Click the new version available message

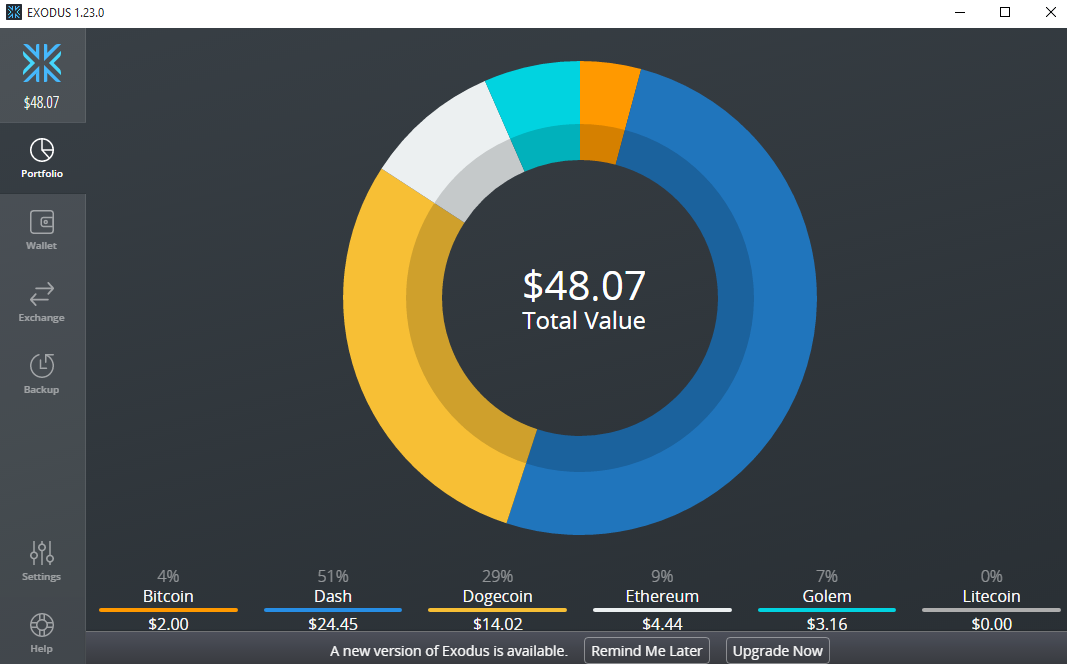click(x=448, y=651)
